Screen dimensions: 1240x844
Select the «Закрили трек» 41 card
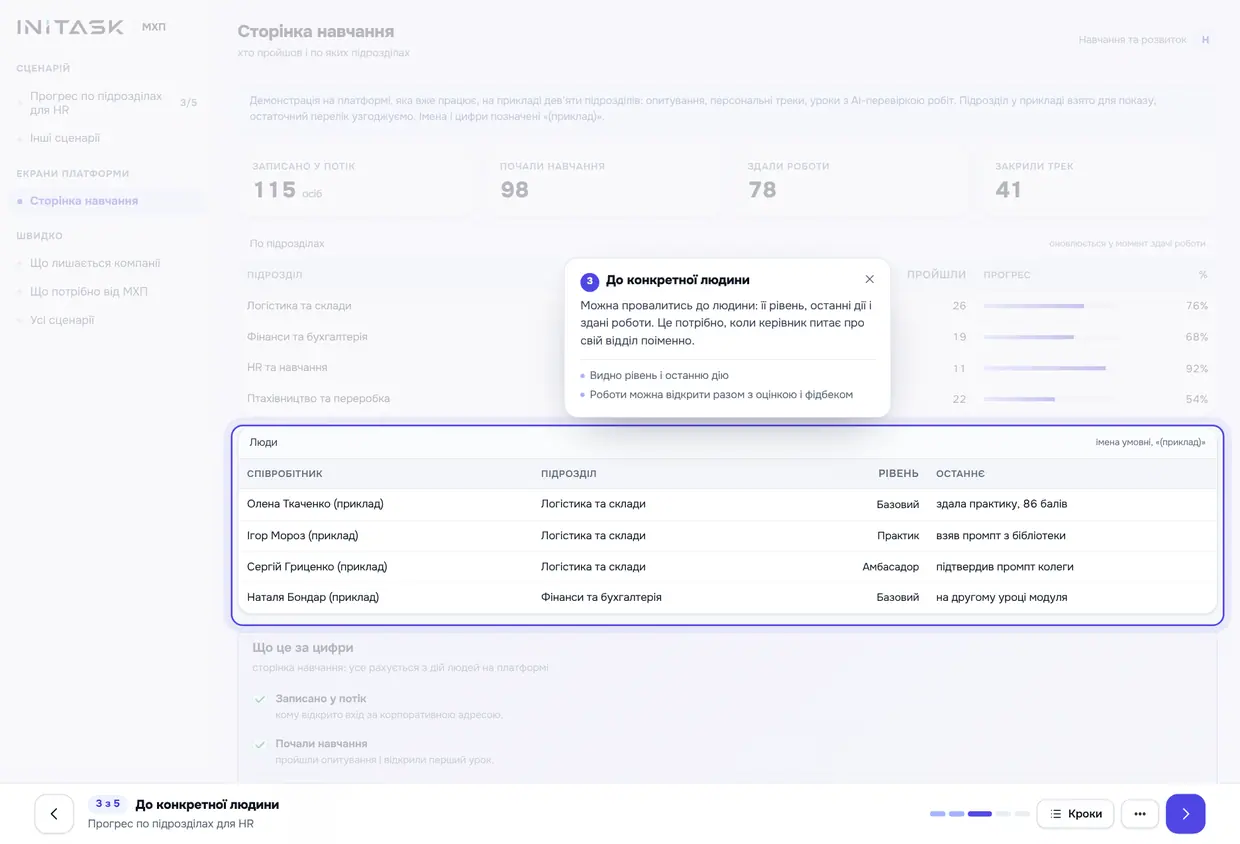pos(1100,180)
